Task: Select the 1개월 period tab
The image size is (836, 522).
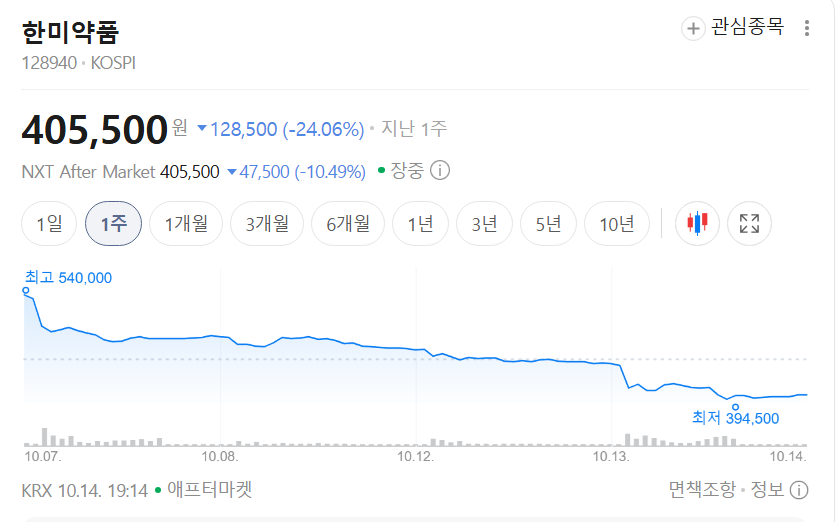Action: click(186, 223)
